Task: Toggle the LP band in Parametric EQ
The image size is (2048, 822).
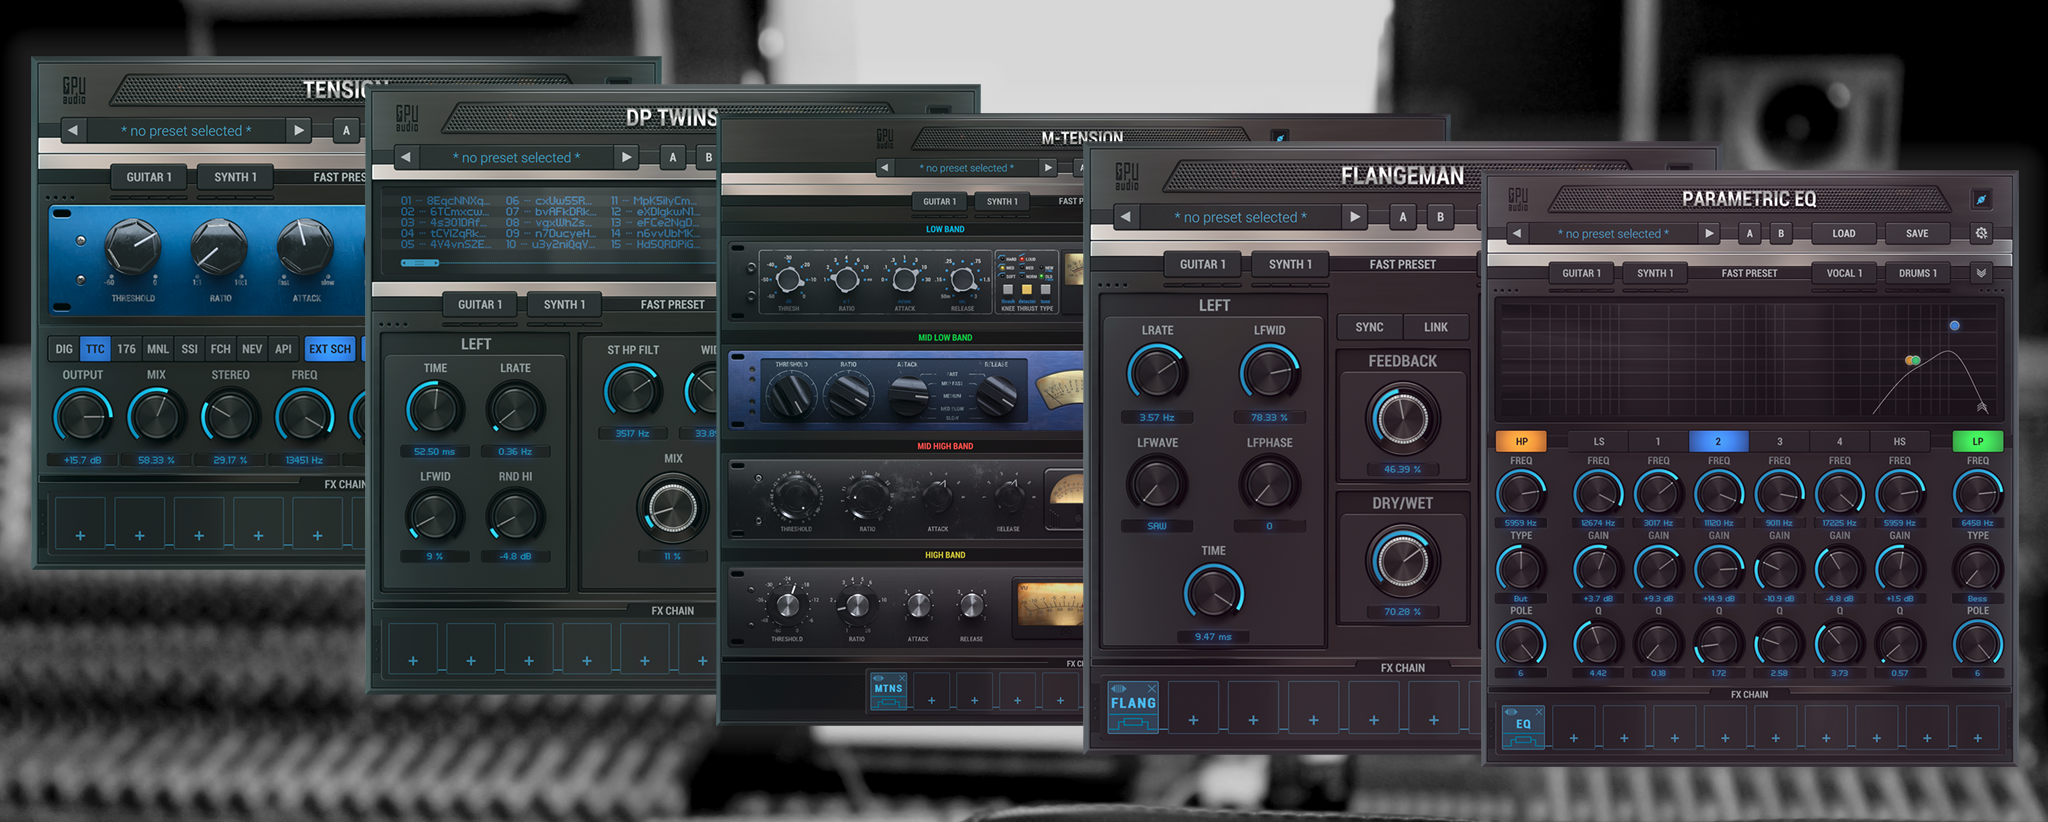Action: tap(1977, 441)
